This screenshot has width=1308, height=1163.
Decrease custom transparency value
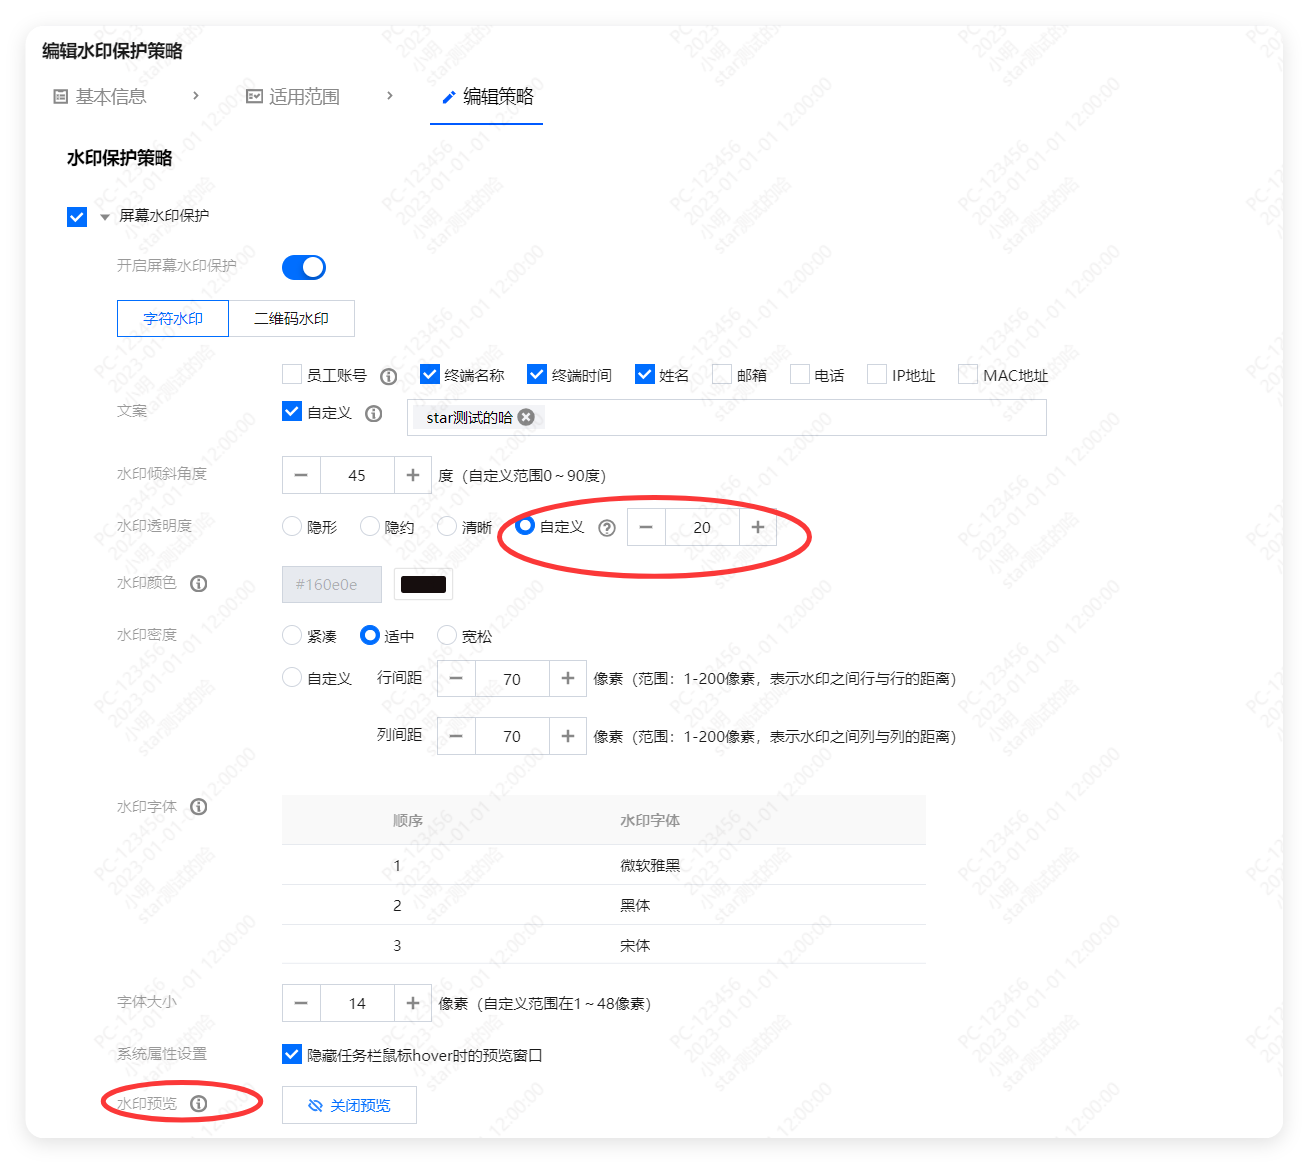pyautogui.click(x=646, y=527)
